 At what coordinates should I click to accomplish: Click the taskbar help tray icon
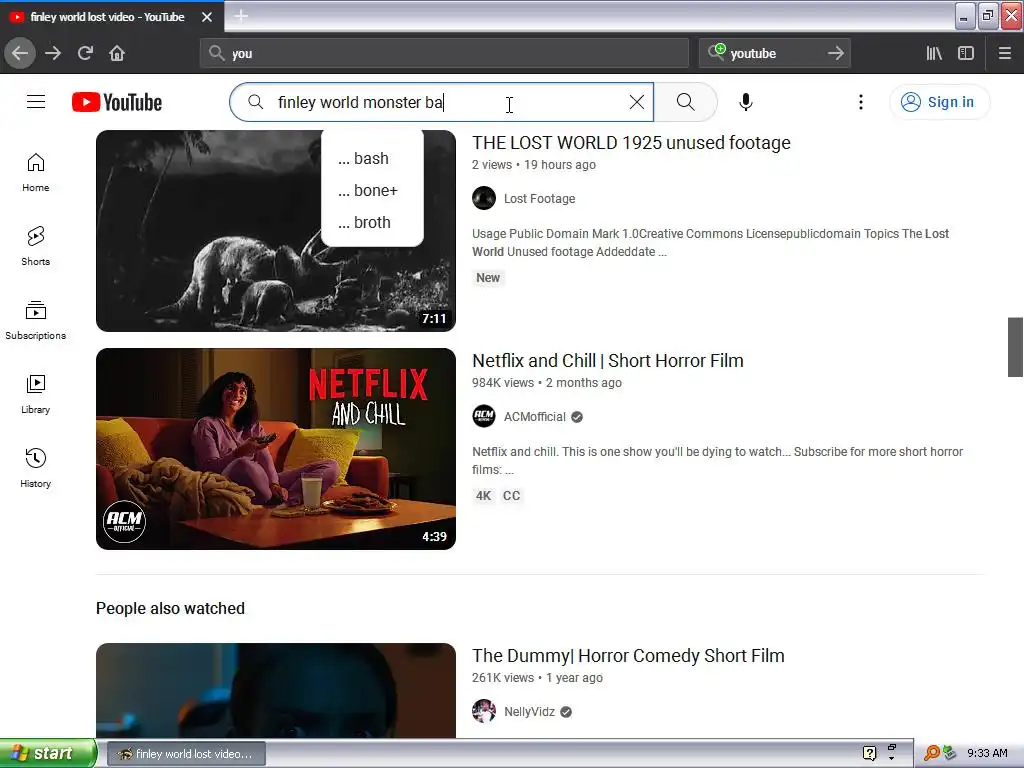point(869,754)
